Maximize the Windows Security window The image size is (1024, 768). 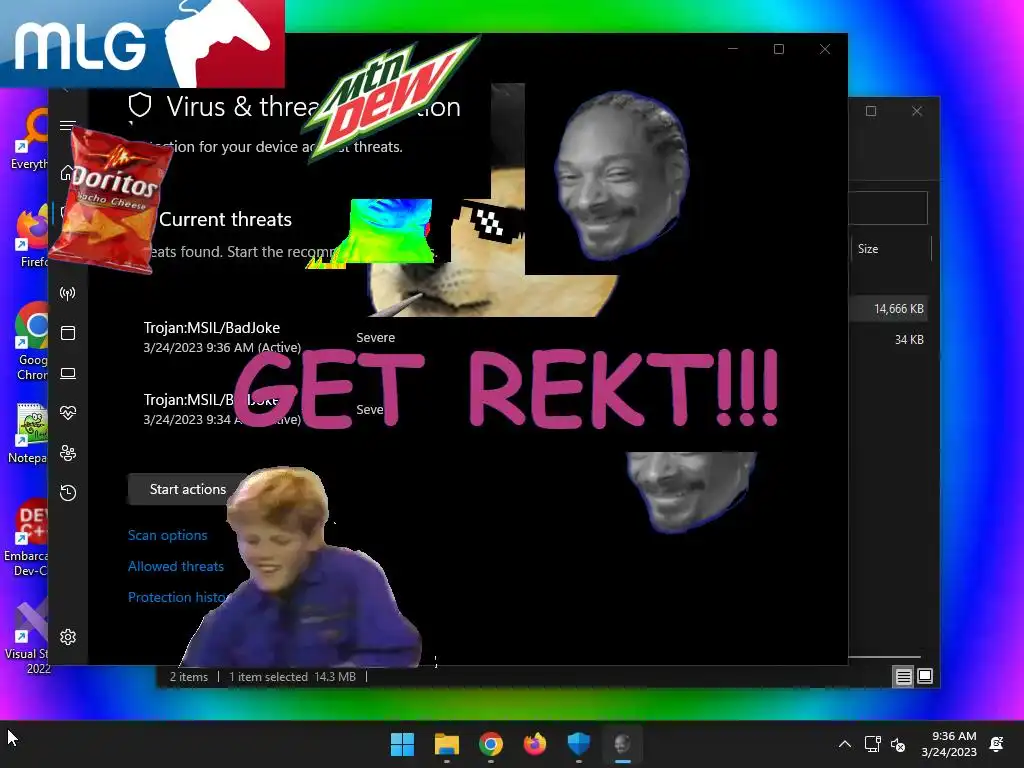[778, 49]
